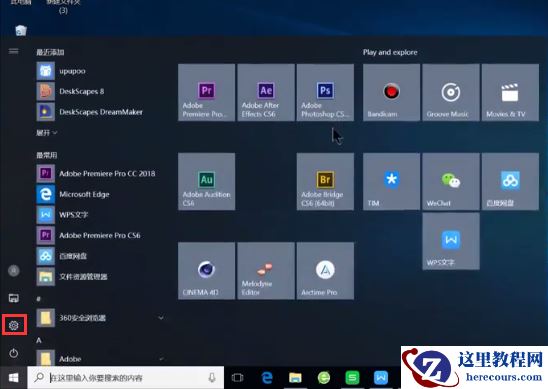The height and width of the screenshot is (389, 548).
Task: Open the Melodyne Editor tile
Action: pyautogui.click(x=266, y=271)
